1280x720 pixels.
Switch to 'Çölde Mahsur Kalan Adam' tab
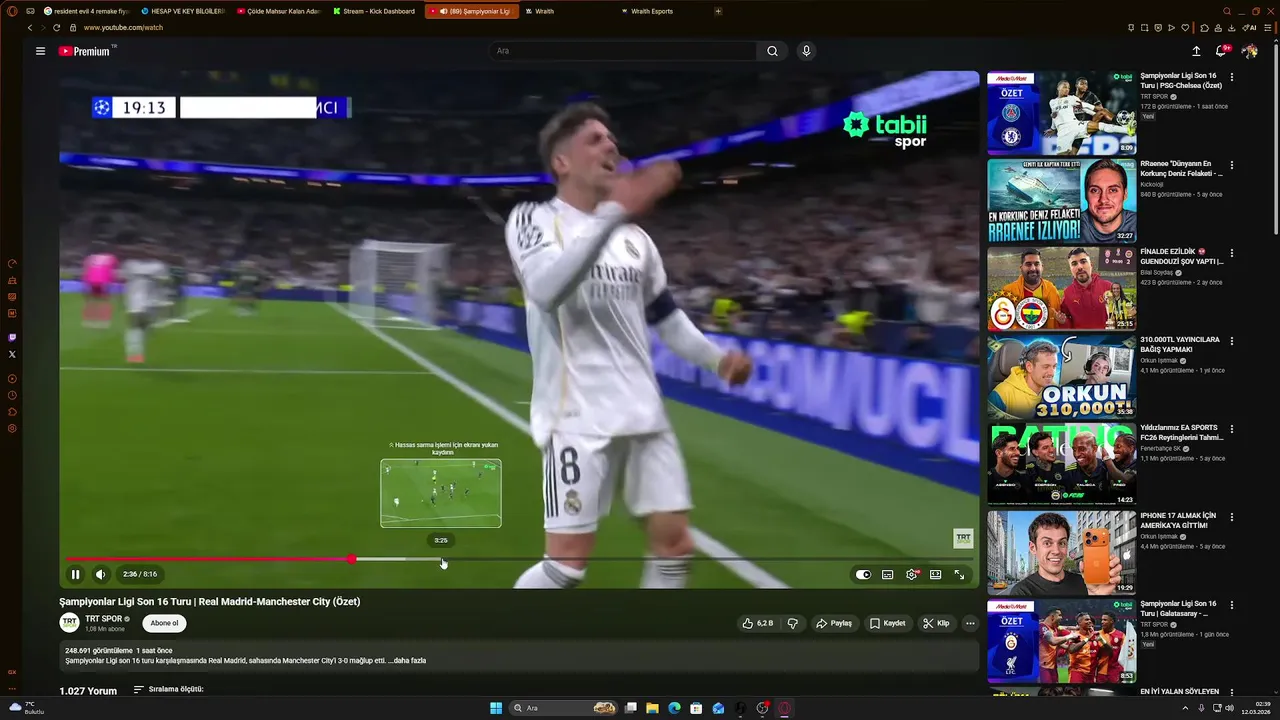279,11
